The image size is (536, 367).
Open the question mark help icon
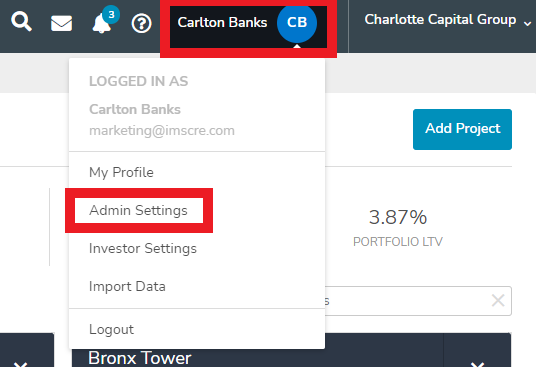click(x=142, y=23)
